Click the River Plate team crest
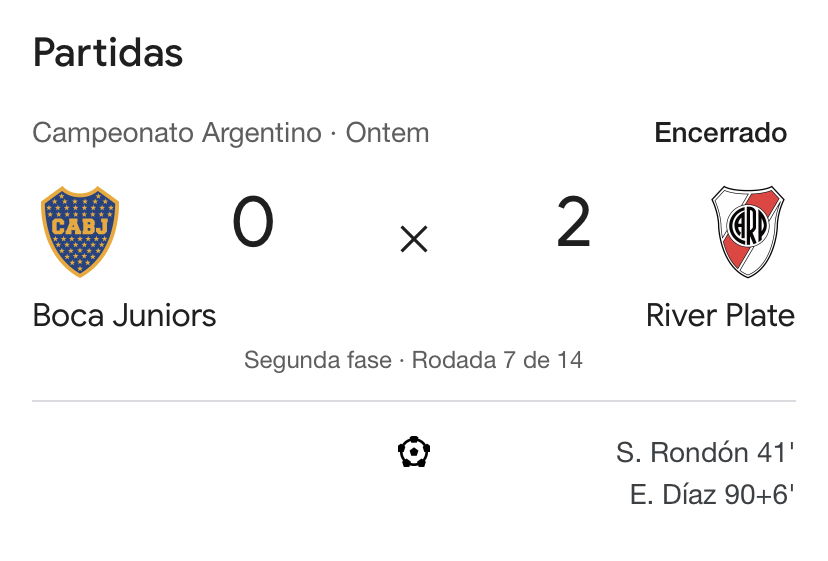The width and height of the screenshot is (828, 561). click(748, 231)
